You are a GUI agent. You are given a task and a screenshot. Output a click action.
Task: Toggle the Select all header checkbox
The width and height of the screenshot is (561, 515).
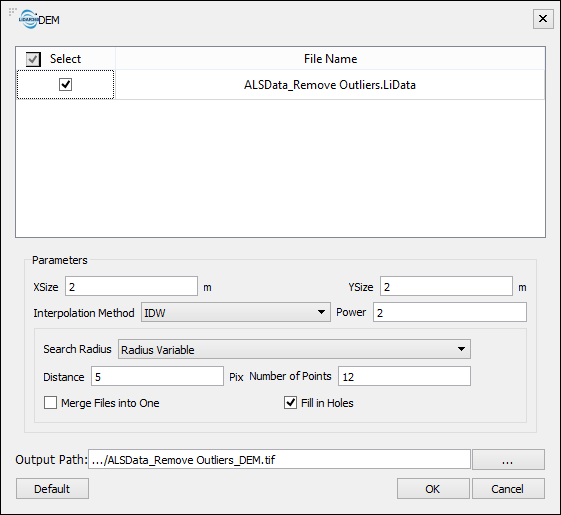click(x=33, y=59)
